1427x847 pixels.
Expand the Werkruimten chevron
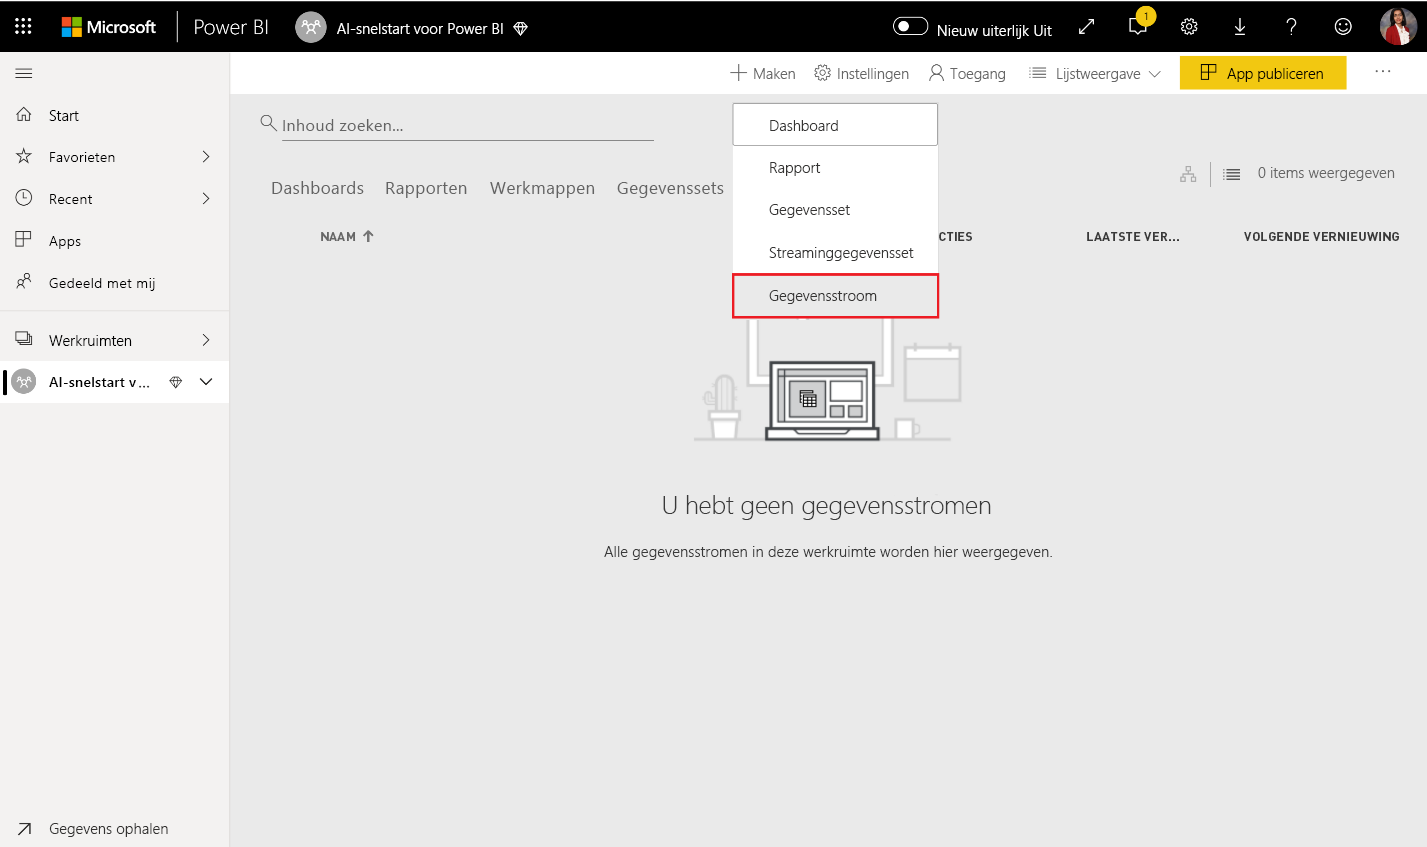[x=206, y=340]
